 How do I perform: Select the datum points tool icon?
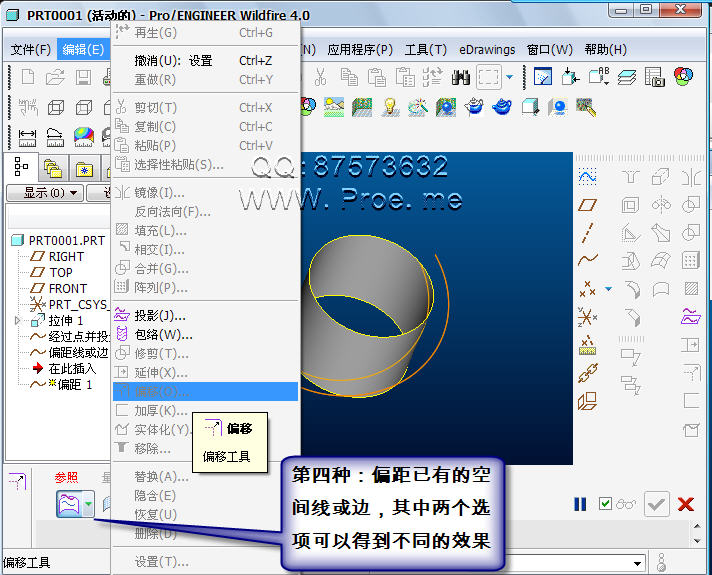coord(588,288)
